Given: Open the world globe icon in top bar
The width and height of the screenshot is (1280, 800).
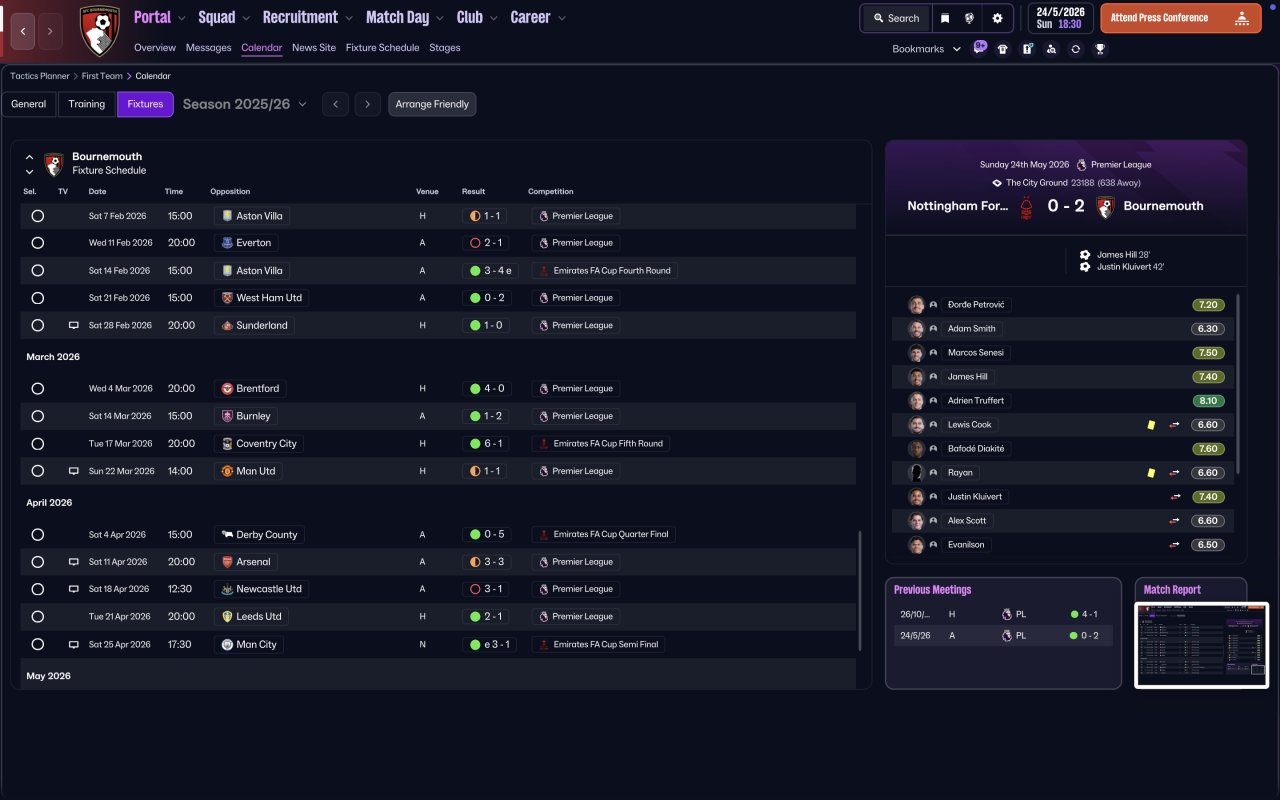Looking at the screenshot, I should tap(970, 18).
